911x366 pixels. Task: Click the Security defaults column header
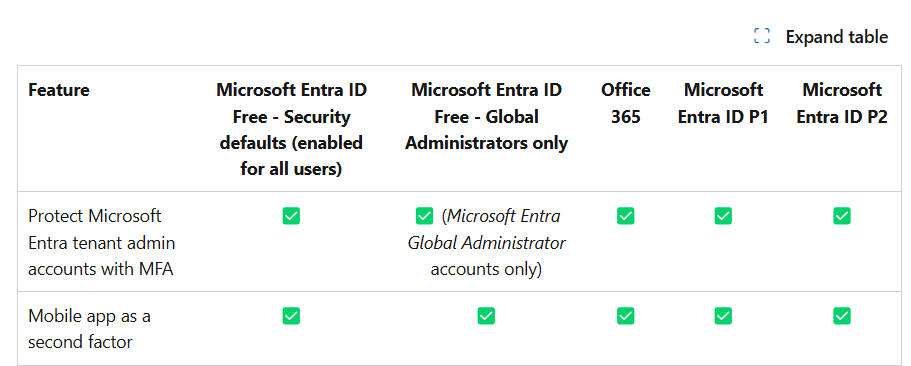pos(291,130)
